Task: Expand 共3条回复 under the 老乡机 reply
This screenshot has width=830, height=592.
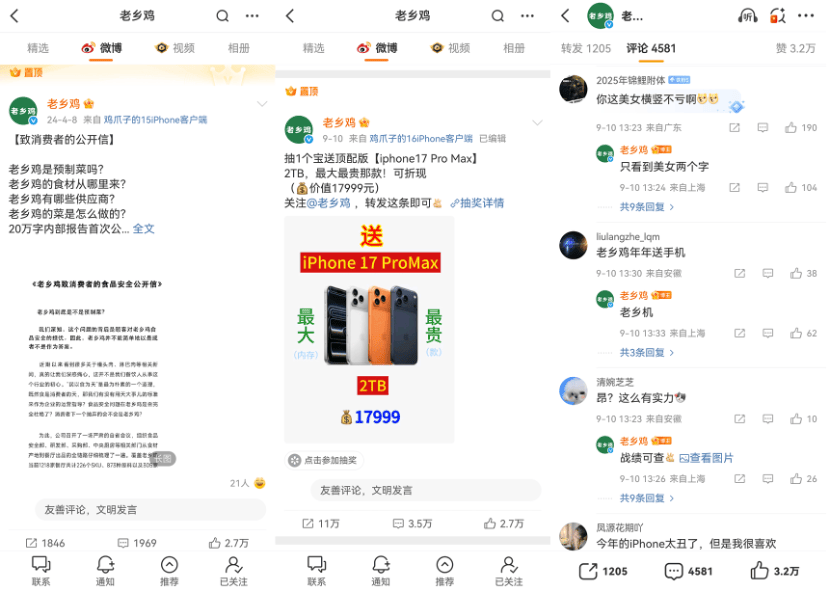Action: (646, 353)
